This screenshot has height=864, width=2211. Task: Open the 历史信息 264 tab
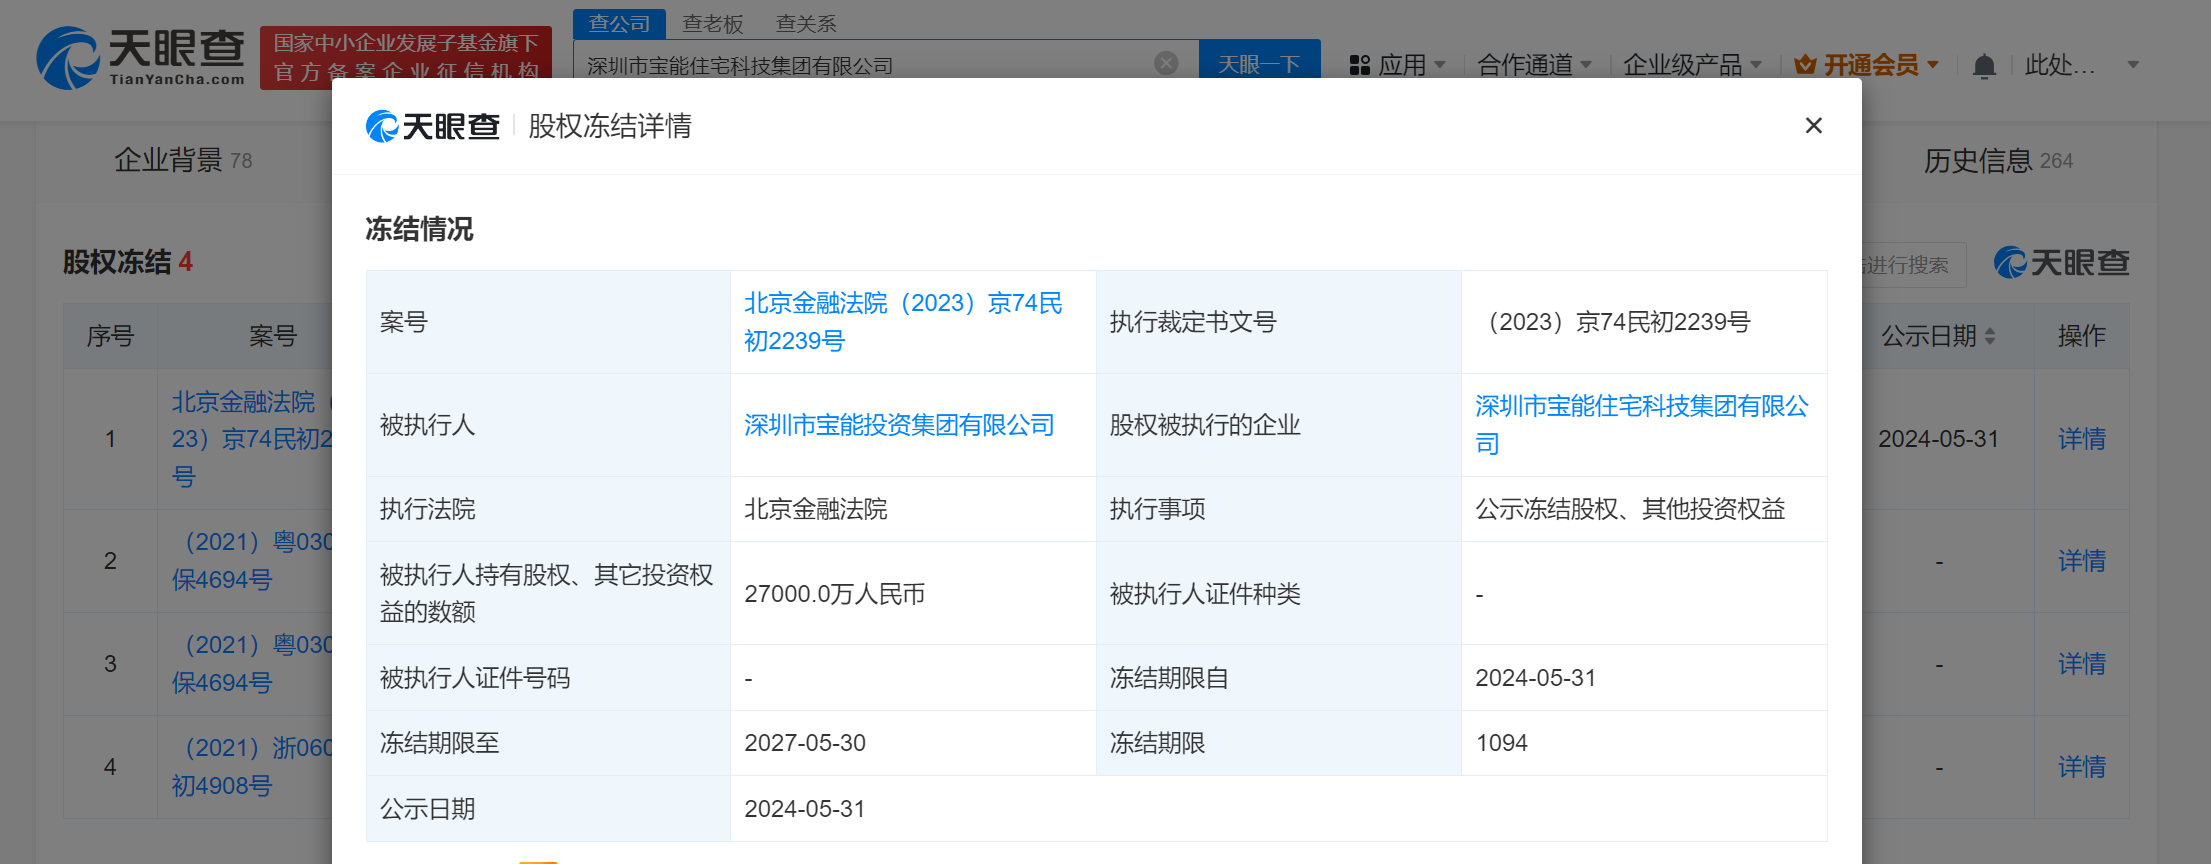1998,160
